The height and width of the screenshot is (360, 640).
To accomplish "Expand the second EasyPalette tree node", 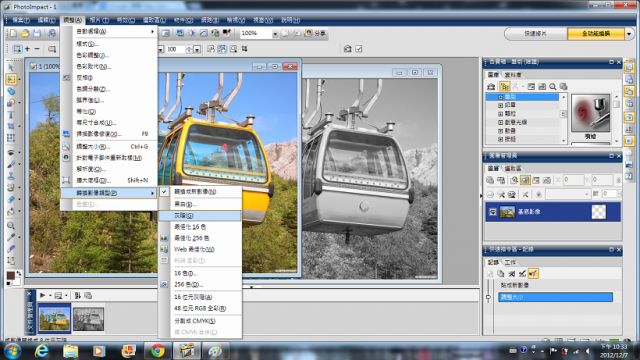I will (500, 105).
